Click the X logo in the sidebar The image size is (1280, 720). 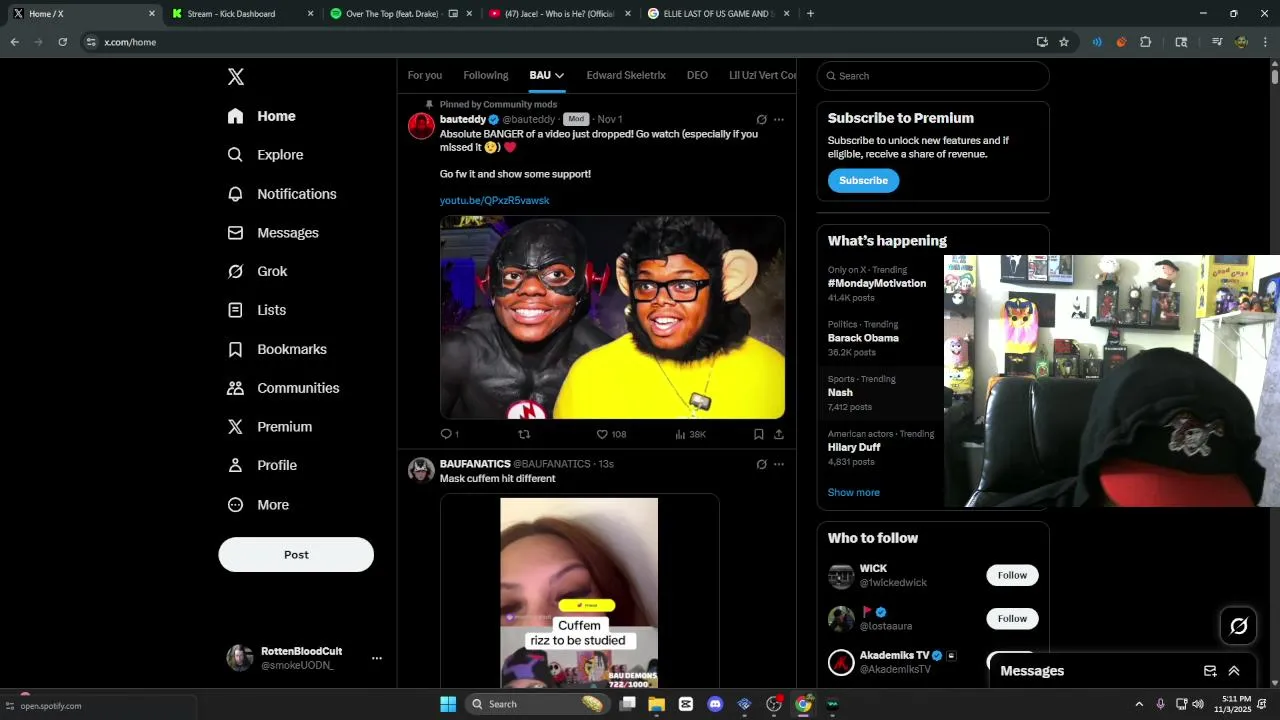tap(236, 77)
